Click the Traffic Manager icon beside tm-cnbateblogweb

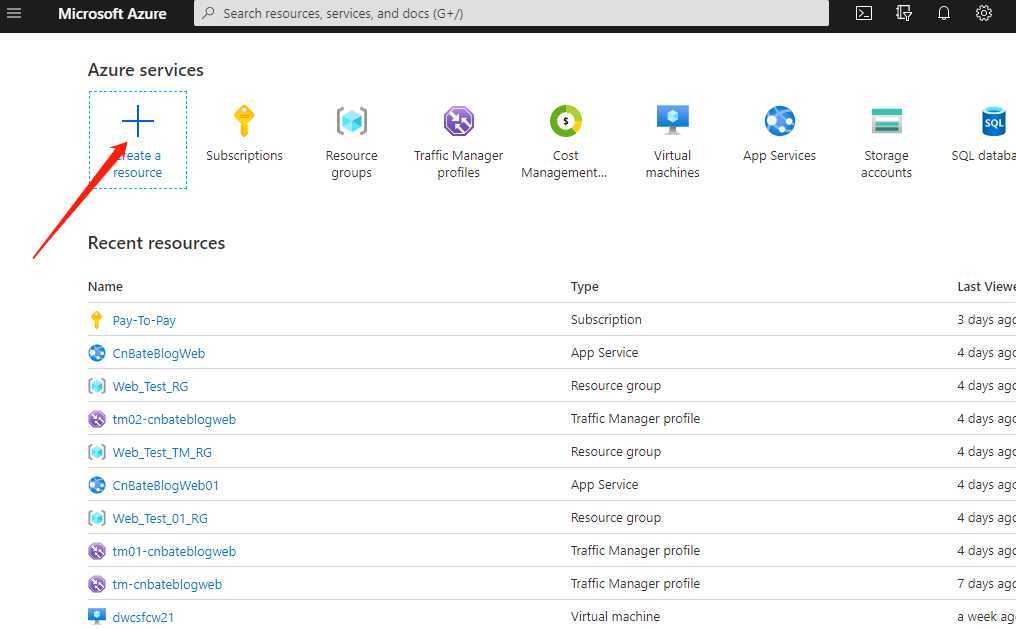97,584
